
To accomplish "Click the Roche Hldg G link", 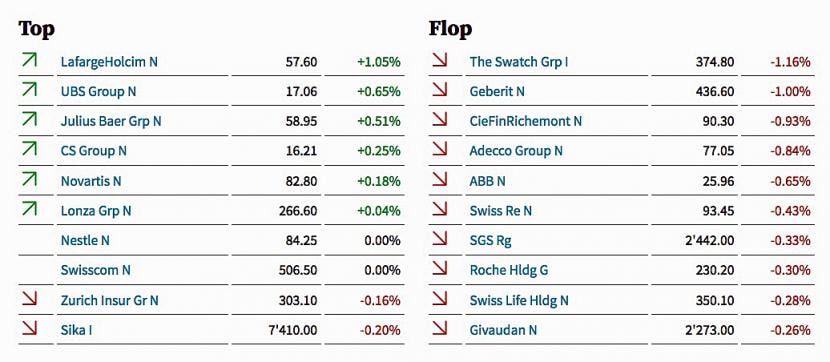I will pyautogui.click(x=509, y=270).
